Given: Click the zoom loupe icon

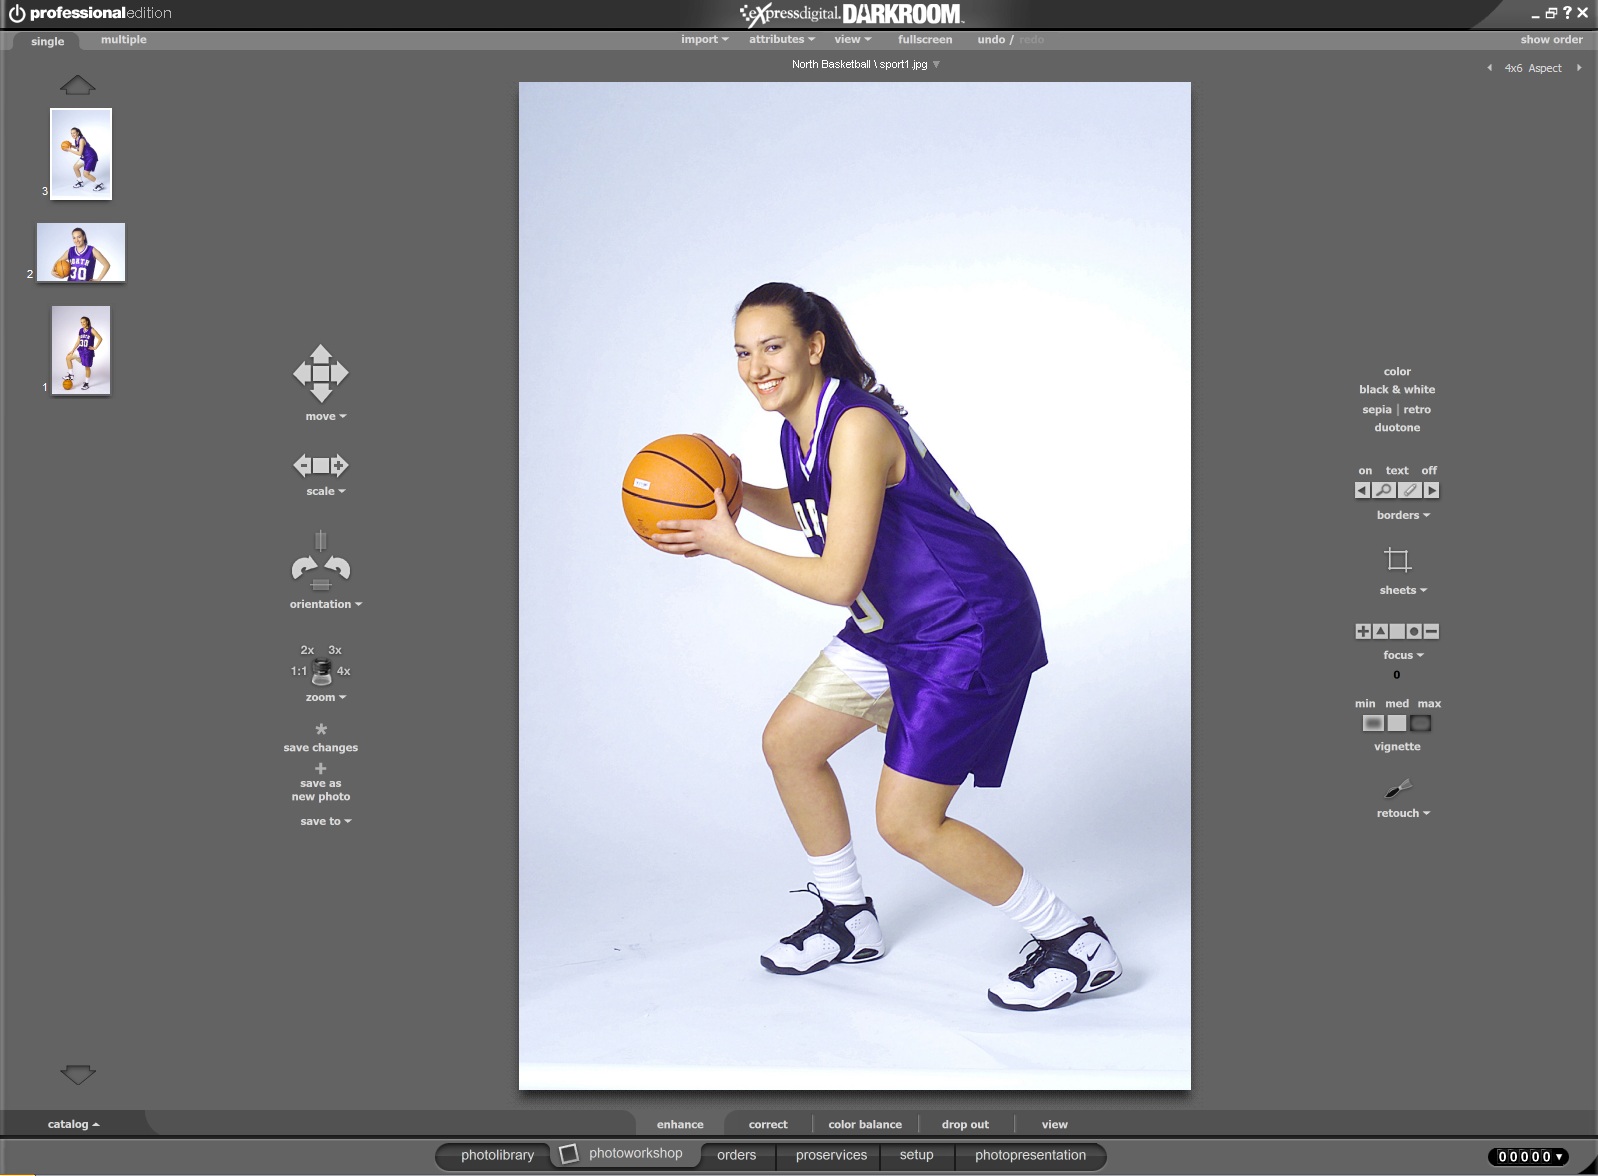Looking at the screenshot, I should click(x=322, y=672).
